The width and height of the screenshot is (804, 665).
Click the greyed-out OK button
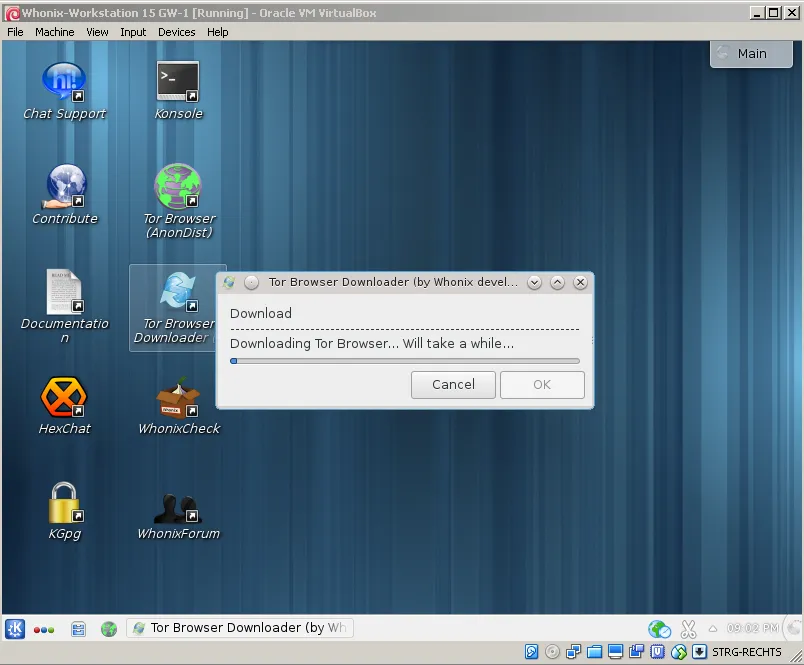pyautogui.click(x=542, y=385)
